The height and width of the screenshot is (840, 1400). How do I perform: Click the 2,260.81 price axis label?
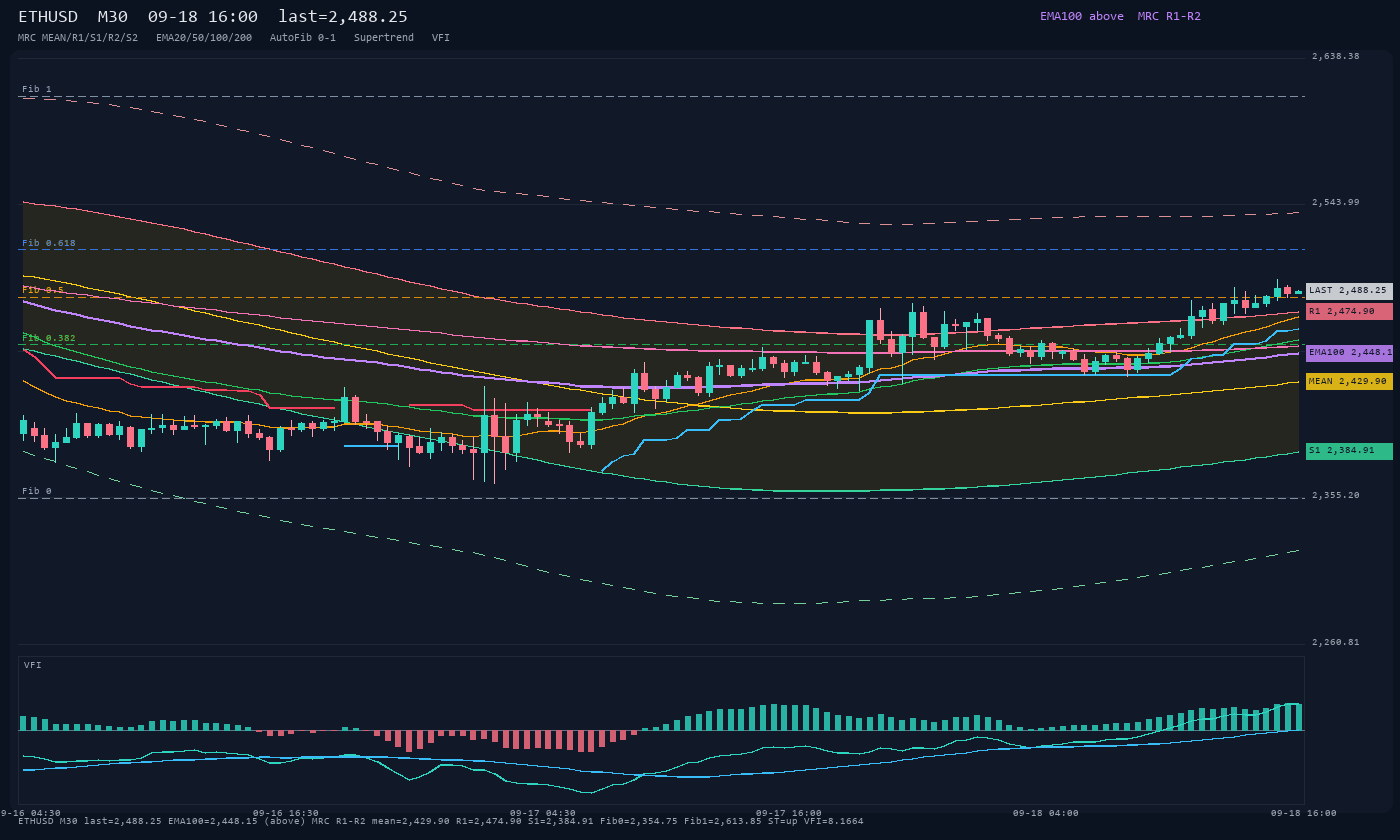(x=1336, y=642)
